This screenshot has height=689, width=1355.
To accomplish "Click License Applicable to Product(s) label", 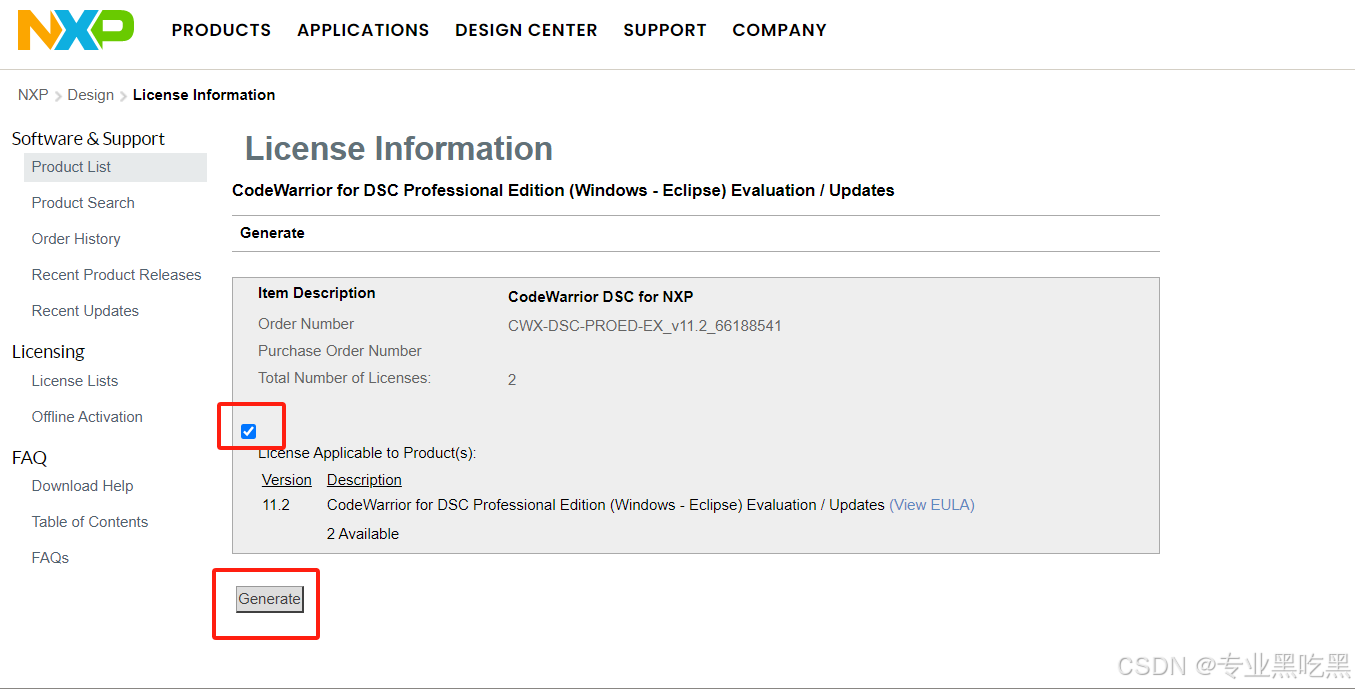I will point(367,453).
